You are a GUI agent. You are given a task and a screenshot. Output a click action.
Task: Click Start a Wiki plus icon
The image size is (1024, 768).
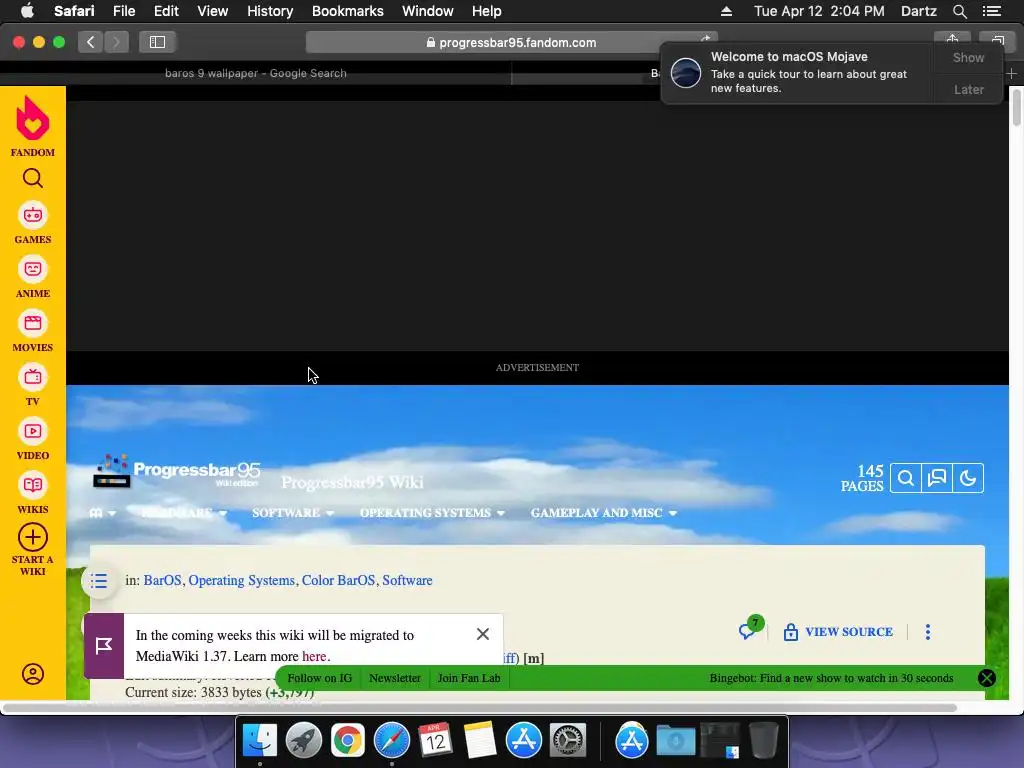point(33,537)
